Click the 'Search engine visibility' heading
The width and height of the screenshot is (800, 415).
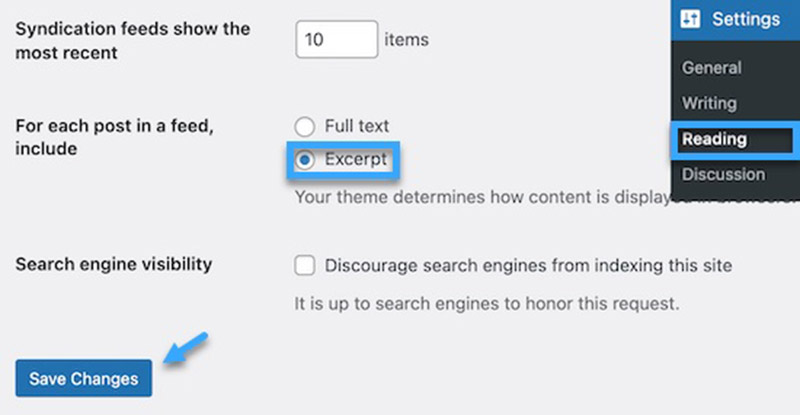tap(114, 264)
